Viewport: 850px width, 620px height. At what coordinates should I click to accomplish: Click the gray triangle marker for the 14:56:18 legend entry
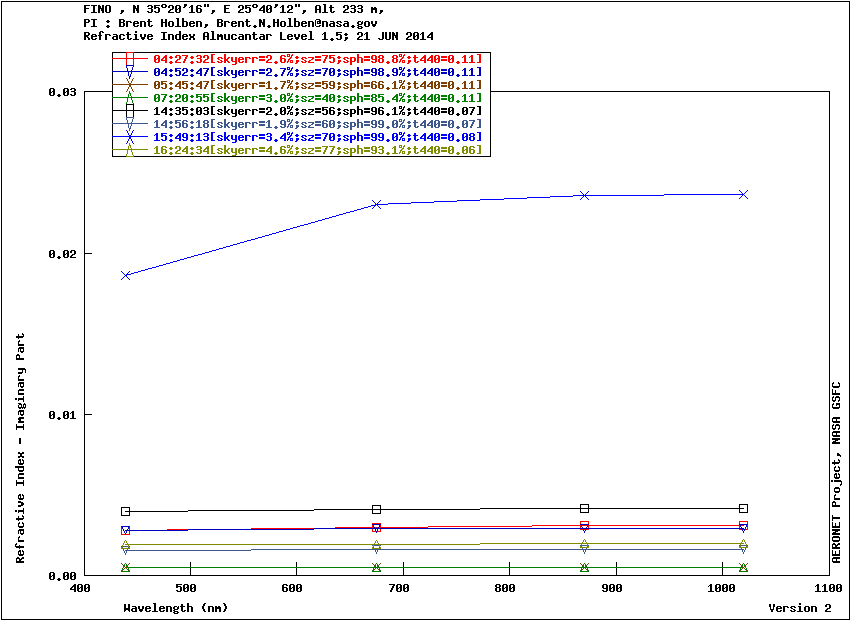point(130,124)
